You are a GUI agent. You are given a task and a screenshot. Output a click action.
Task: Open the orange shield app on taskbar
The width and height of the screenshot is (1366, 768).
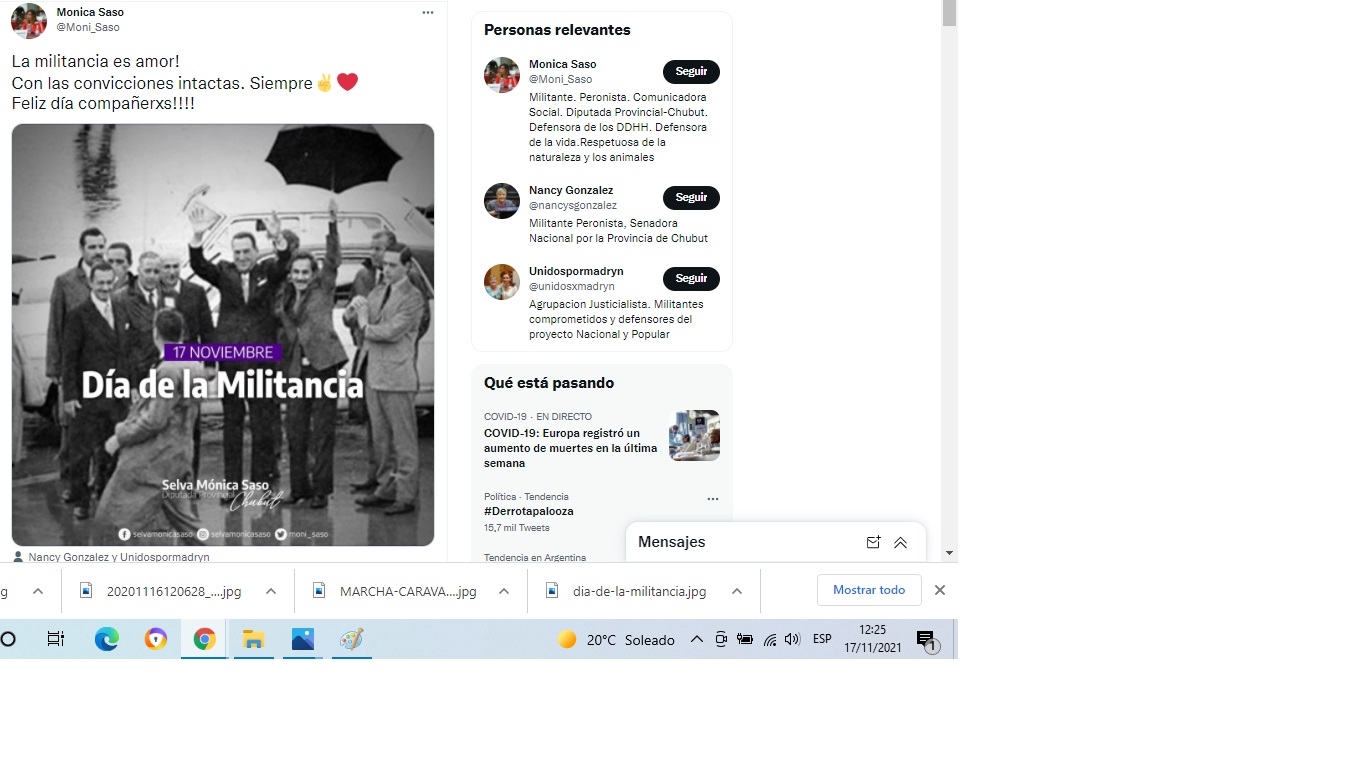[x=156, y=639]
